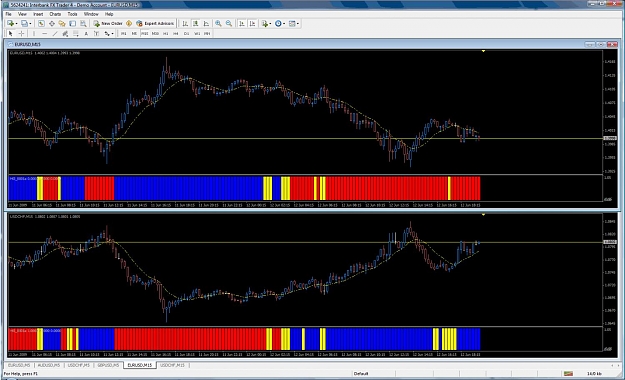625x380 pixels.
Task: Toggle chart shift from the right edge
Action: click(x=252, y=24)
